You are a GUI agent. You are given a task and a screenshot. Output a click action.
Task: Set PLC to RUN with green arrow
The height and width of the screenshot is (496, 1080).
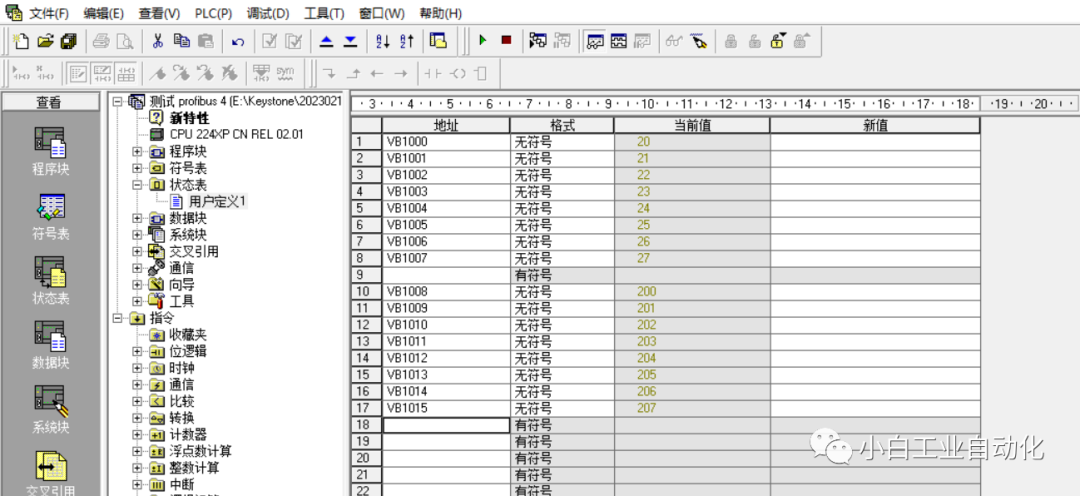point(483,41)
